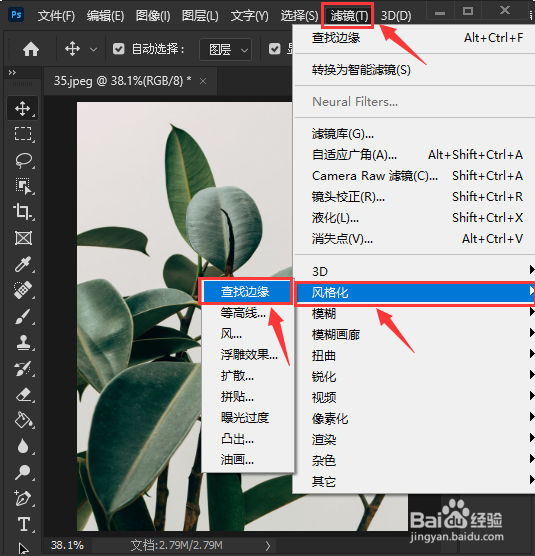Open the 文字(Y) menu

pyautogui.click(x=249, y=16)
